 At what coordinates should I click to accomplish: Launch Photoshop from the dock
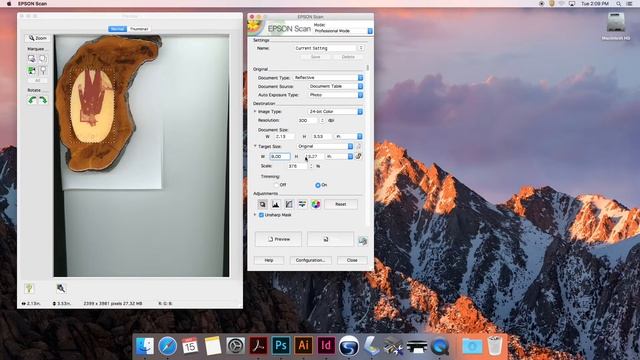tap(281, 346)
